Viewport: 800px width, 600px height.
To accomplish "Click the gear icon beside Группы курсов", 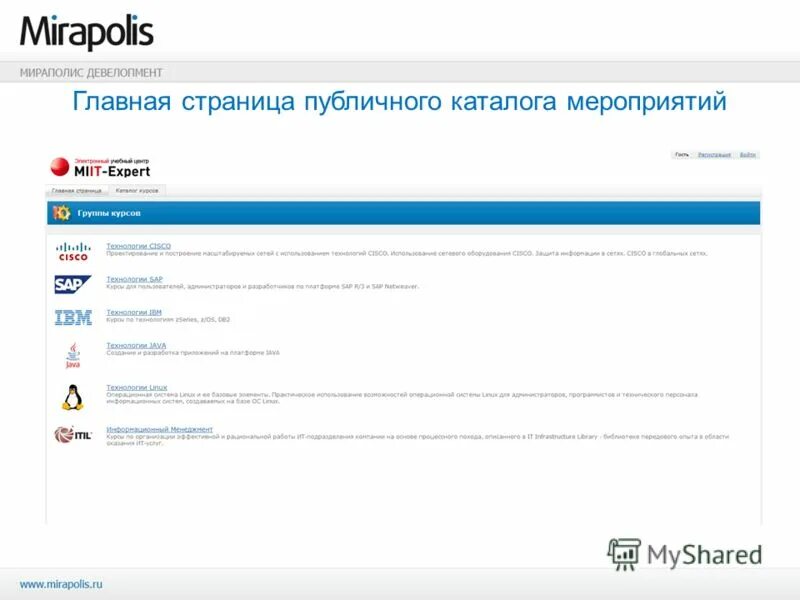I will click(62, 213).
